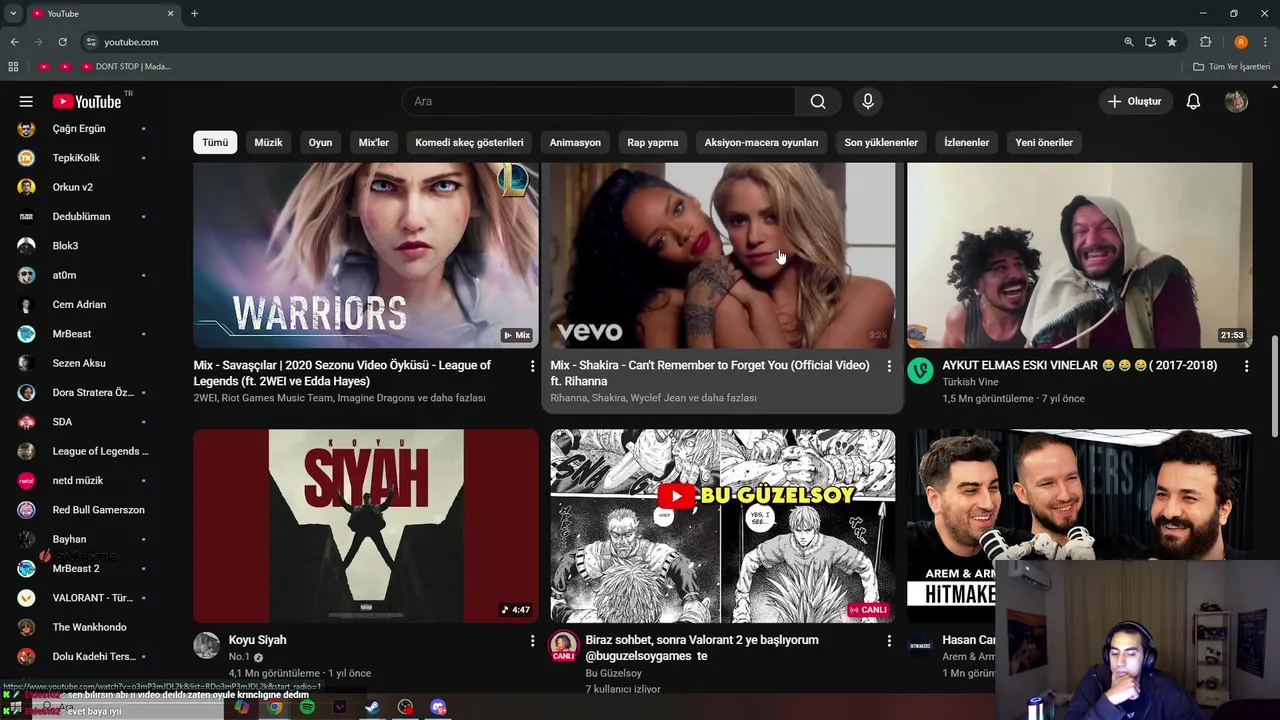Viewport: 1280px width, 720px height.
Task: Open Türkish Vine channel avatar
Action: point(920,371)
